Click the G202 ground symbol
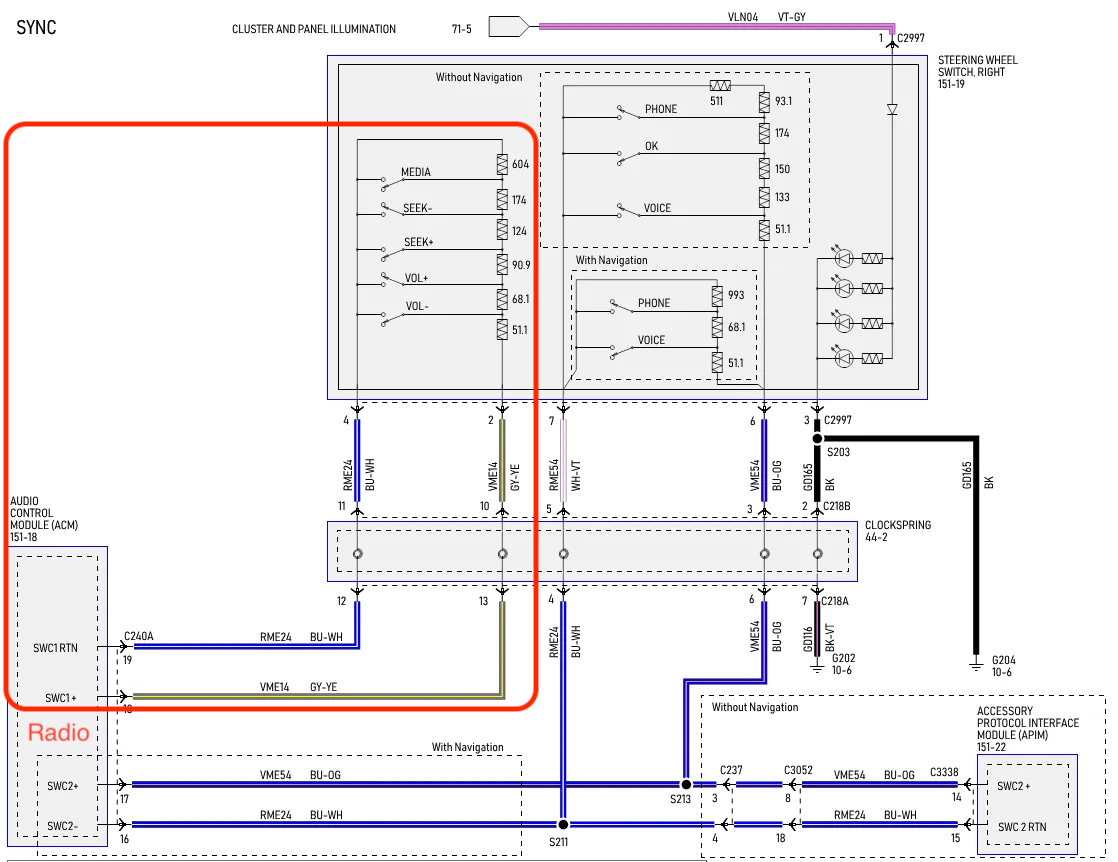This screenshot has width=1118, height=862. click(x=817, y=668)
